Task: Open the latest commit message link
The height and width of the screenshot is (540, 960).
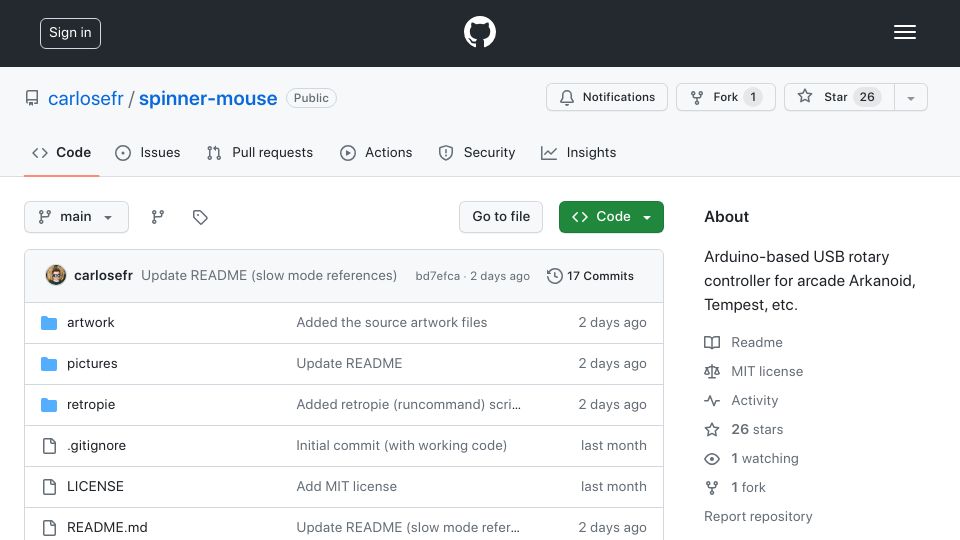Action: (x=269, y=276)
